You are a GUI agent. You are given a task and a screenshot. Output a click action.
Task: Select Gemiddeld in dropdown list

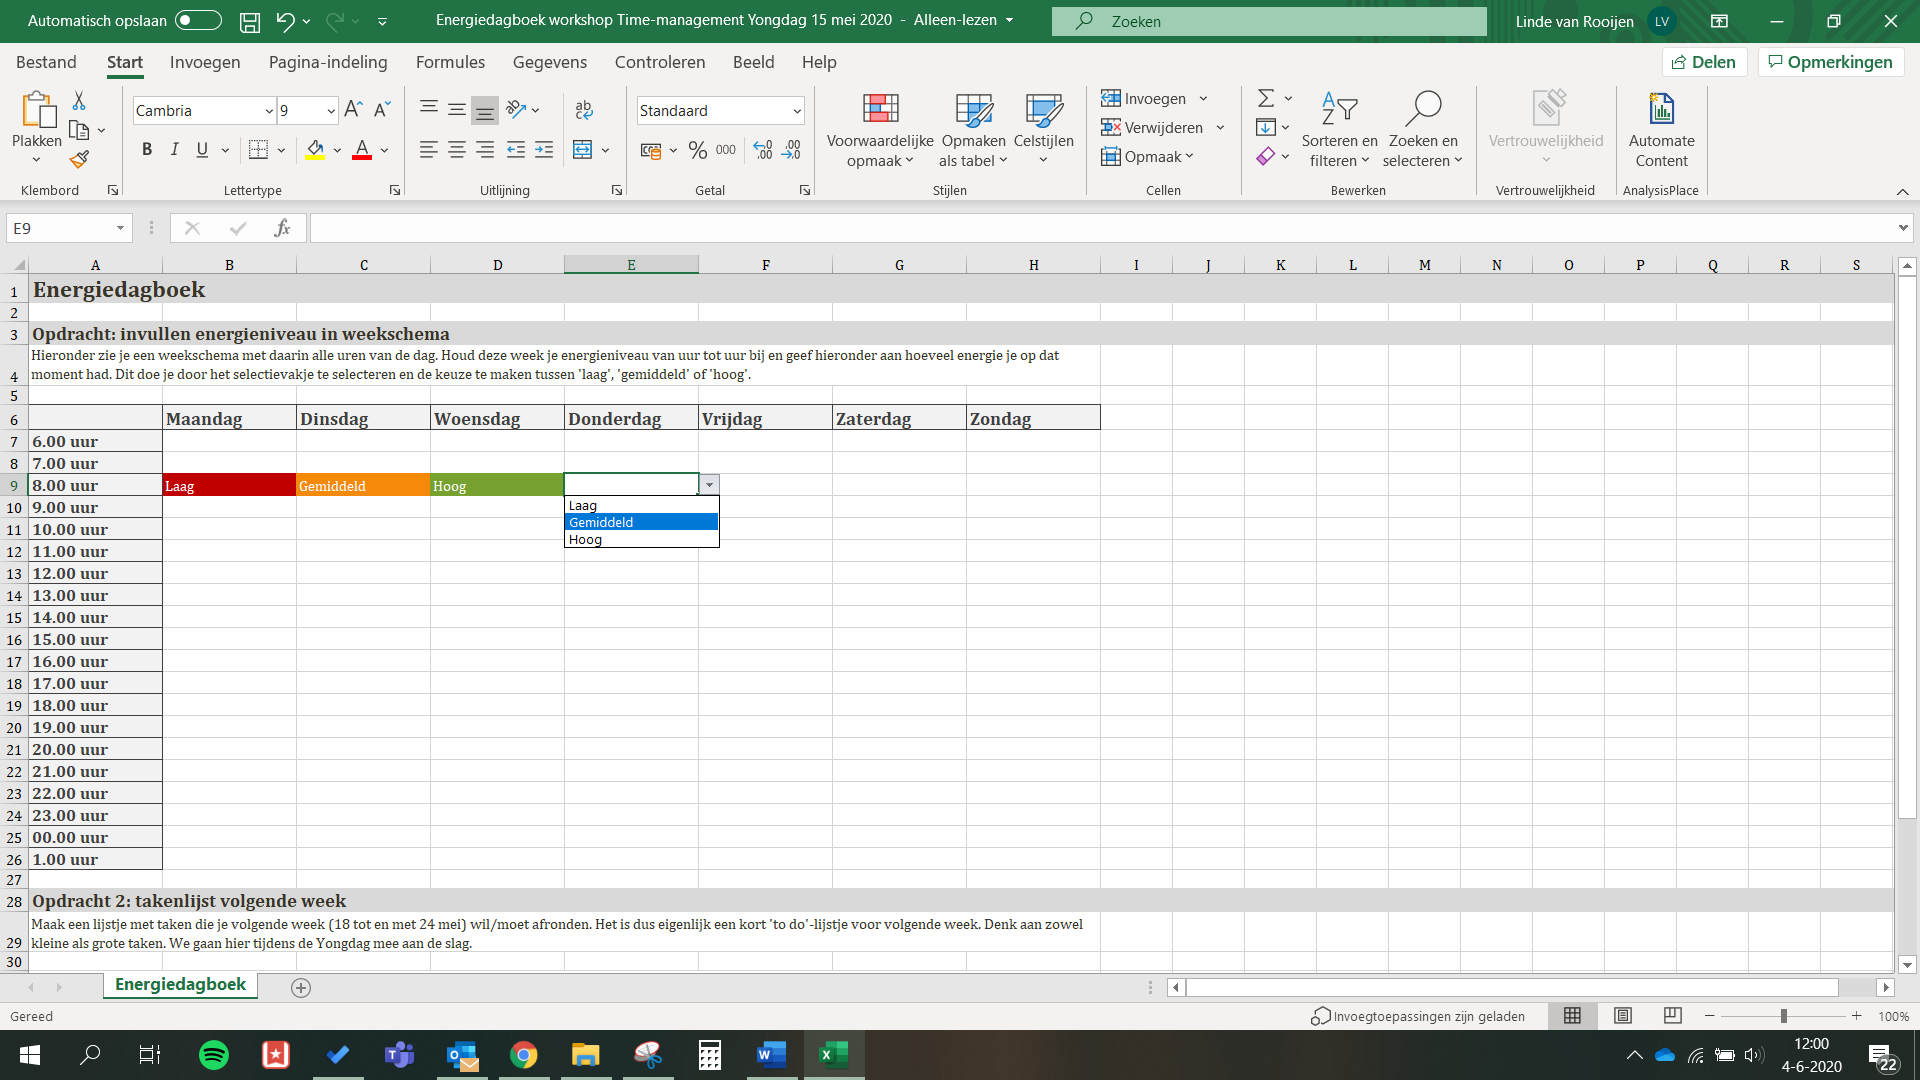point(641,522)
